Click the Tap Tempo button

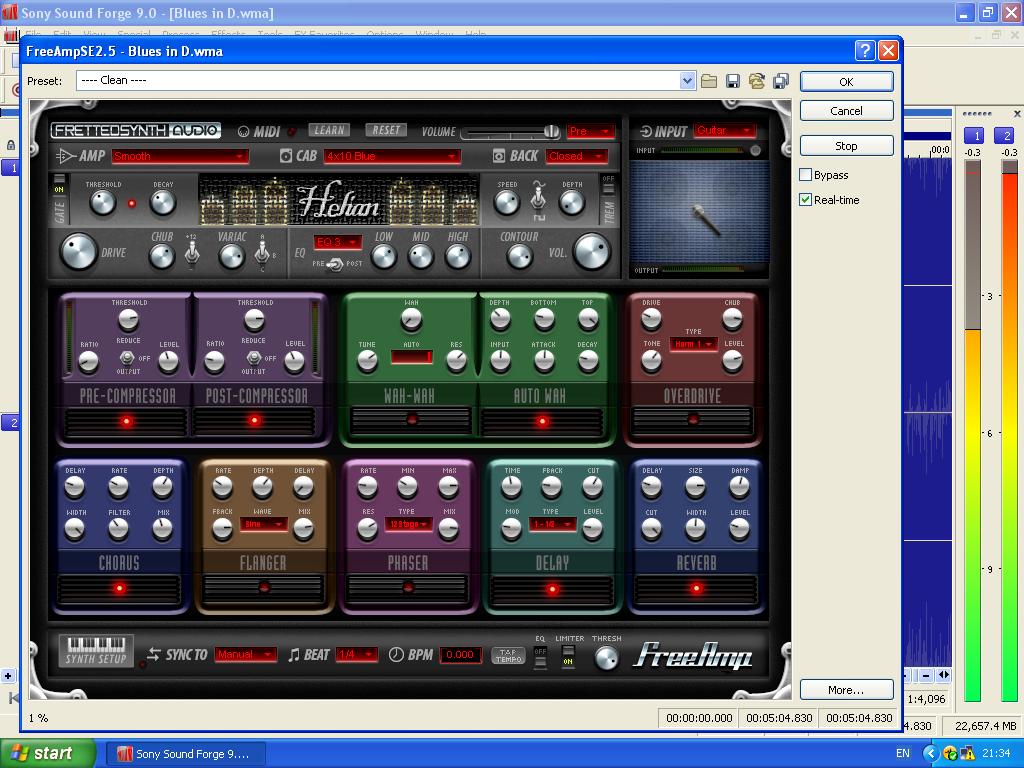pyautogui.click(x=508, y=655)
